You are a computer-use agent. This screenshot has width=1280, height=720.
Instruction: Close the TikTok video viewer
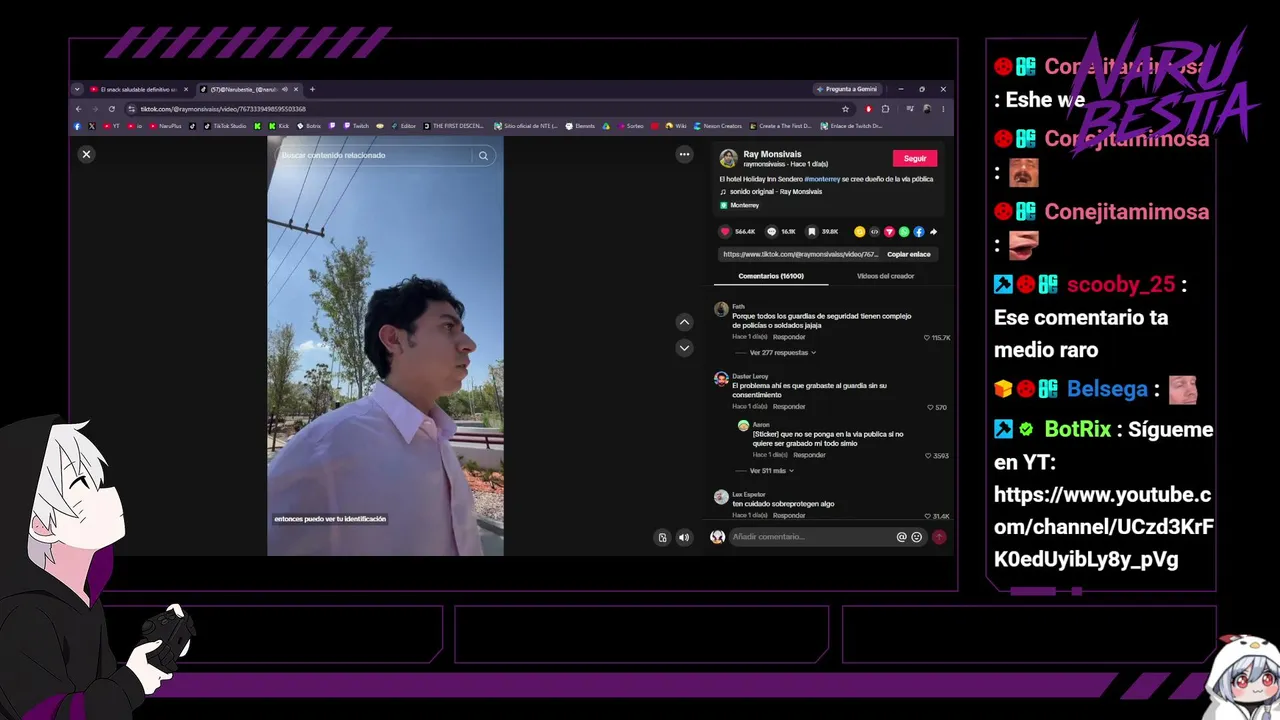tap(86, 154)
